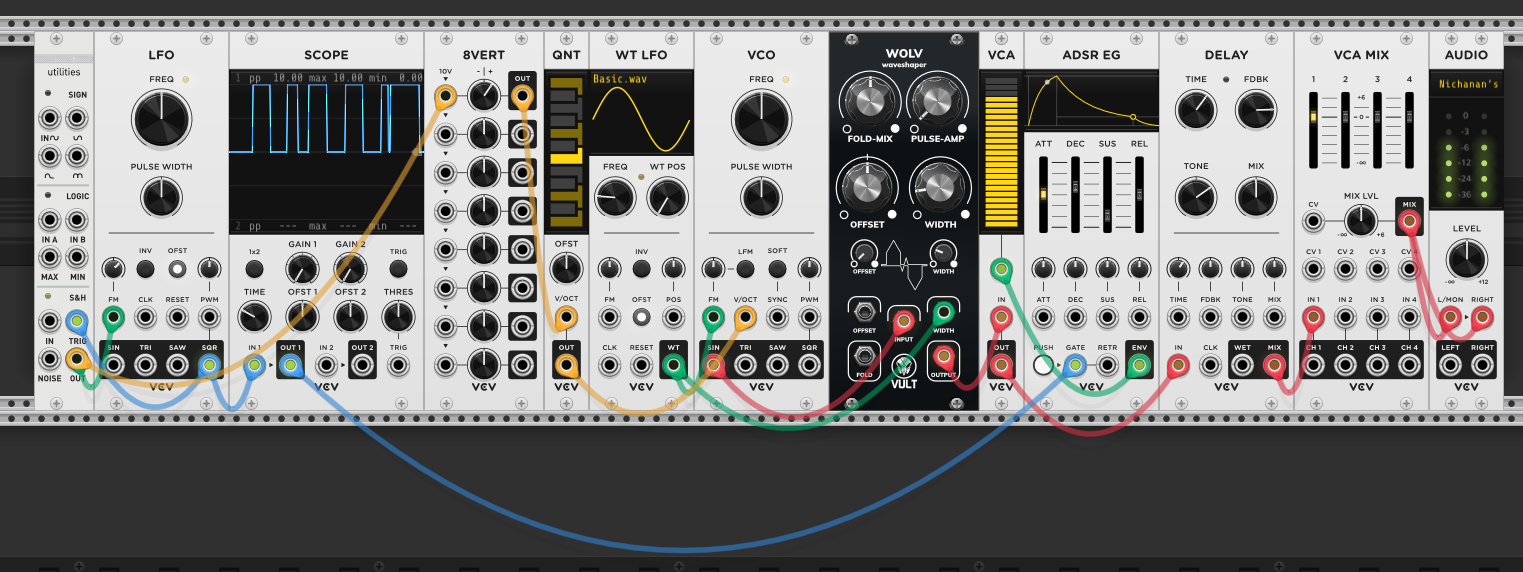Click the WOLV FOLD-MIX knob
This screenshot has height=572, width=1523.
point(870,101)
